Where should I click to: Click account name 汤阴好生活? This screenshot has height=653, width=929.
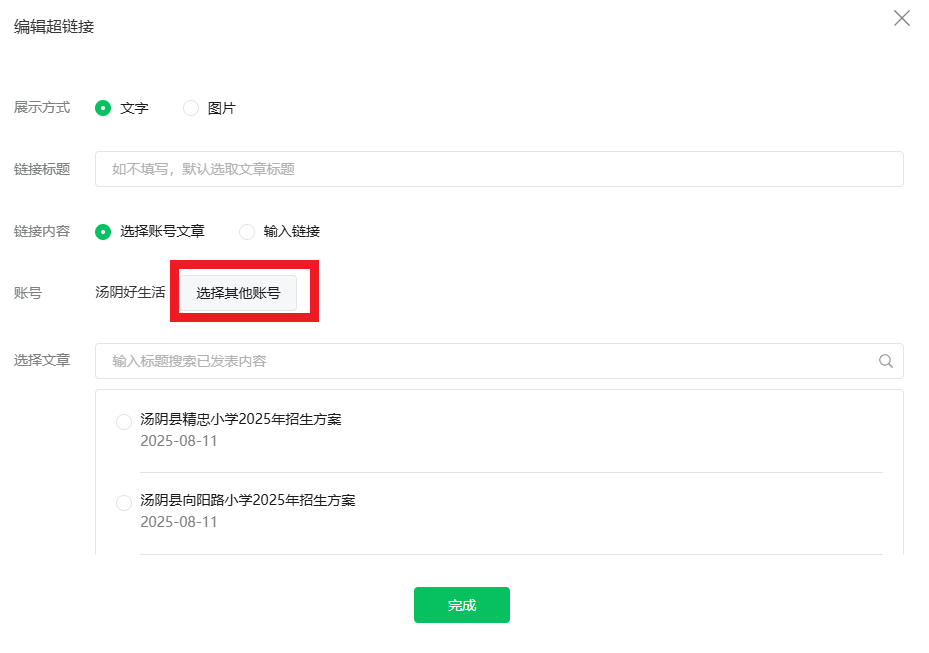coord(130,292)
